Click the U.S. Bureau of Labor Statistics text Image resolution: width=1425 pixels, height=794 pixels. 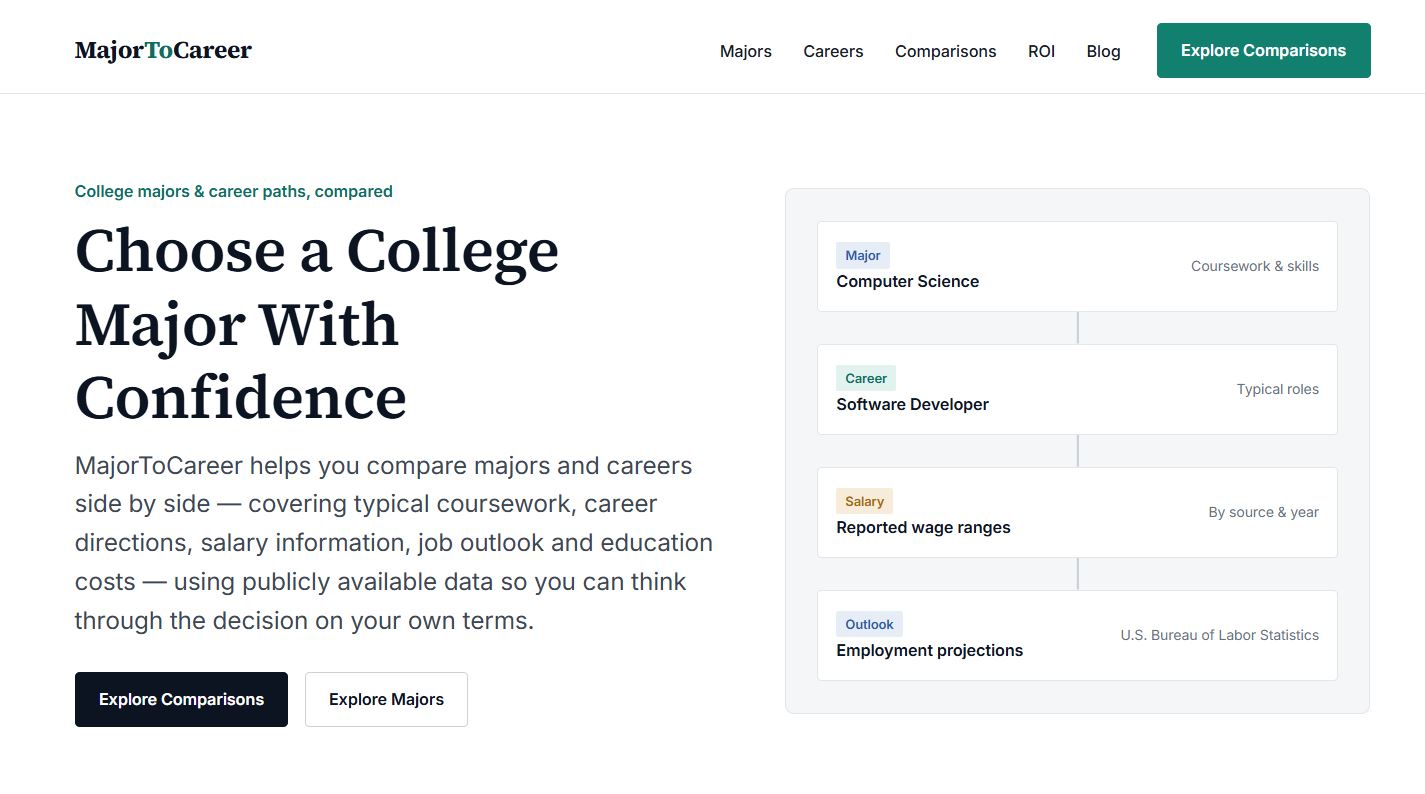pos(1219,635)
